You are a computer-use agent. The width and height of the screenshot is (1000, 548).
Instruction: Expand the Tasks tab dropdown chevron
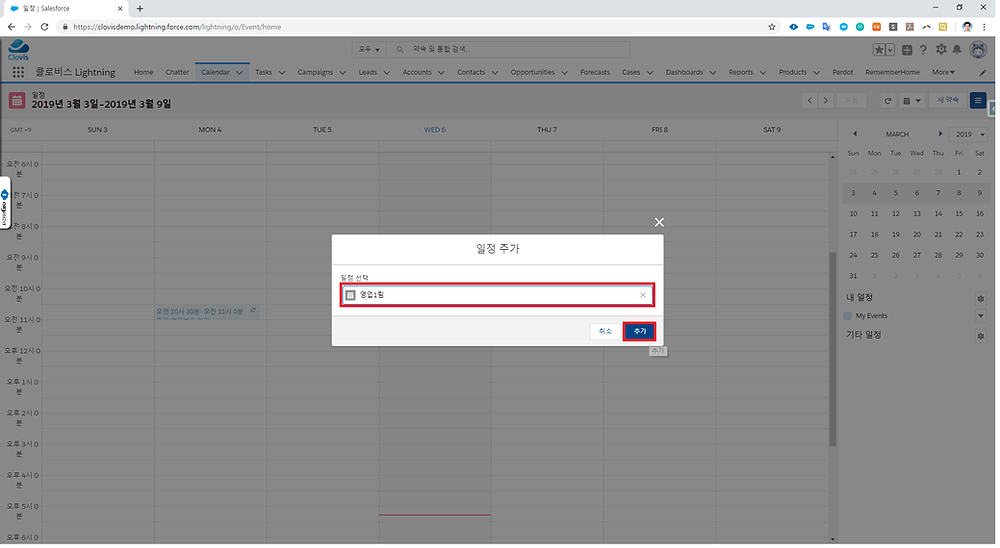pos(283,73)
